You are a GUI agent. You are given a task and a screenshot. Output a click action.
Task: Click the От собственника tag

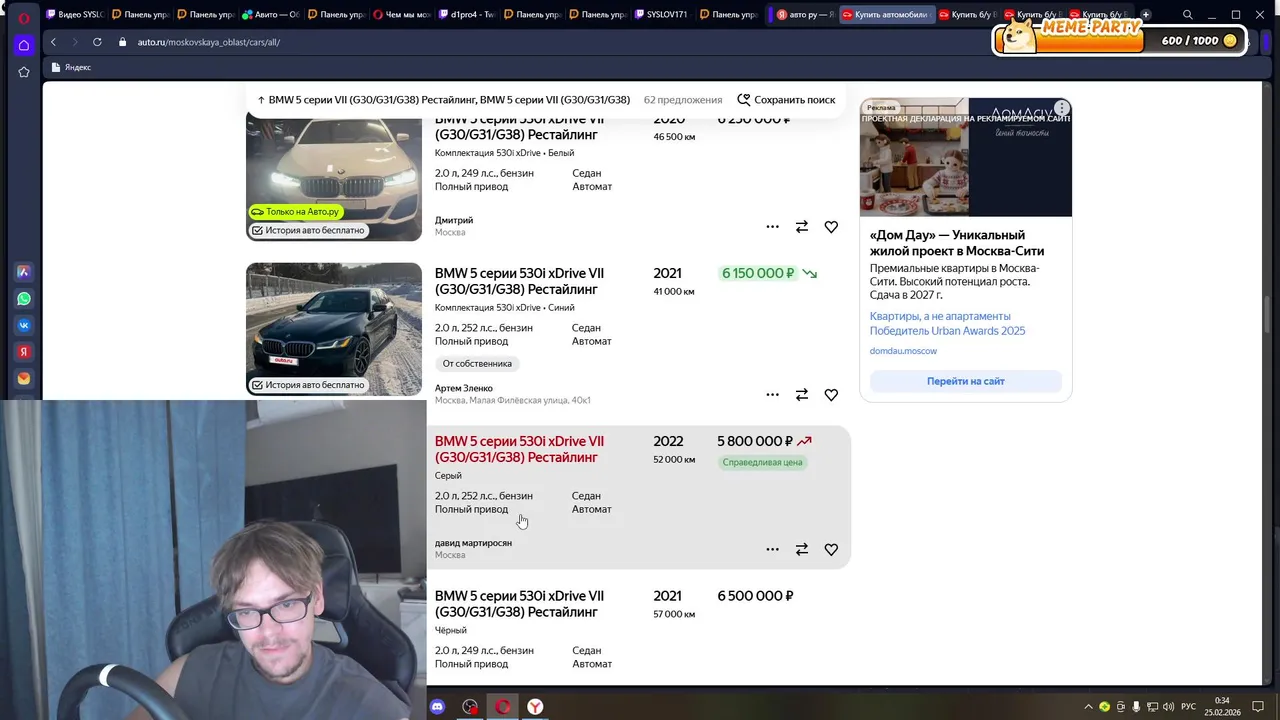point(477,364)
